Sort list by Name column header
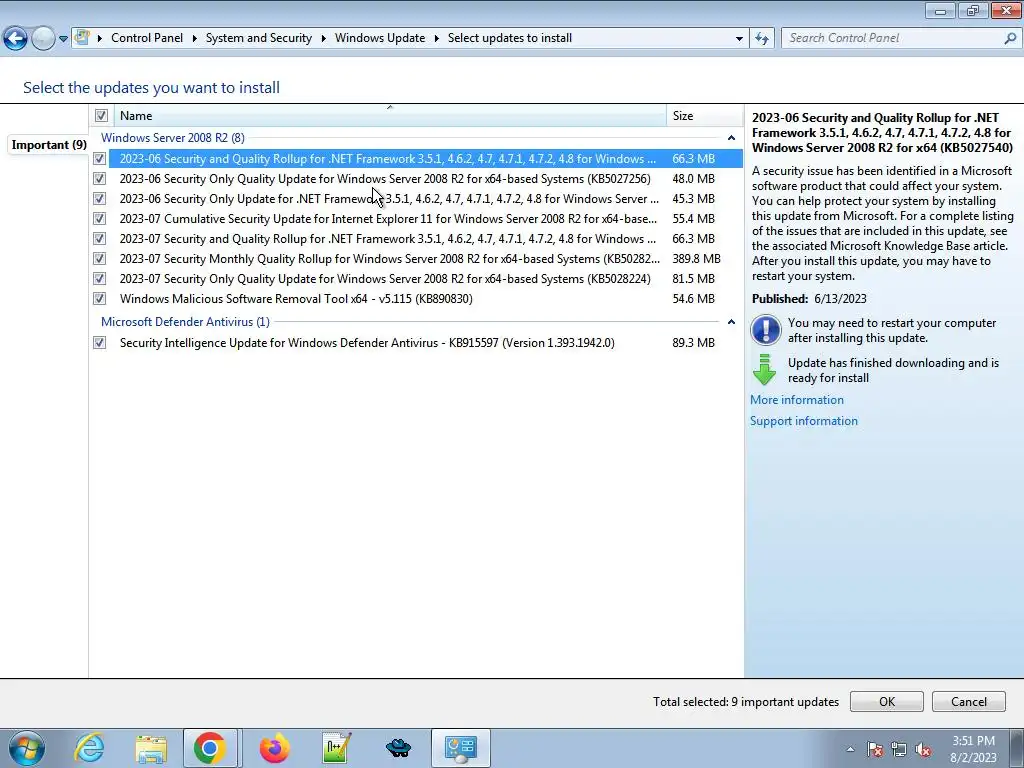The image size is (1024, 768). [x=390, y=116]
